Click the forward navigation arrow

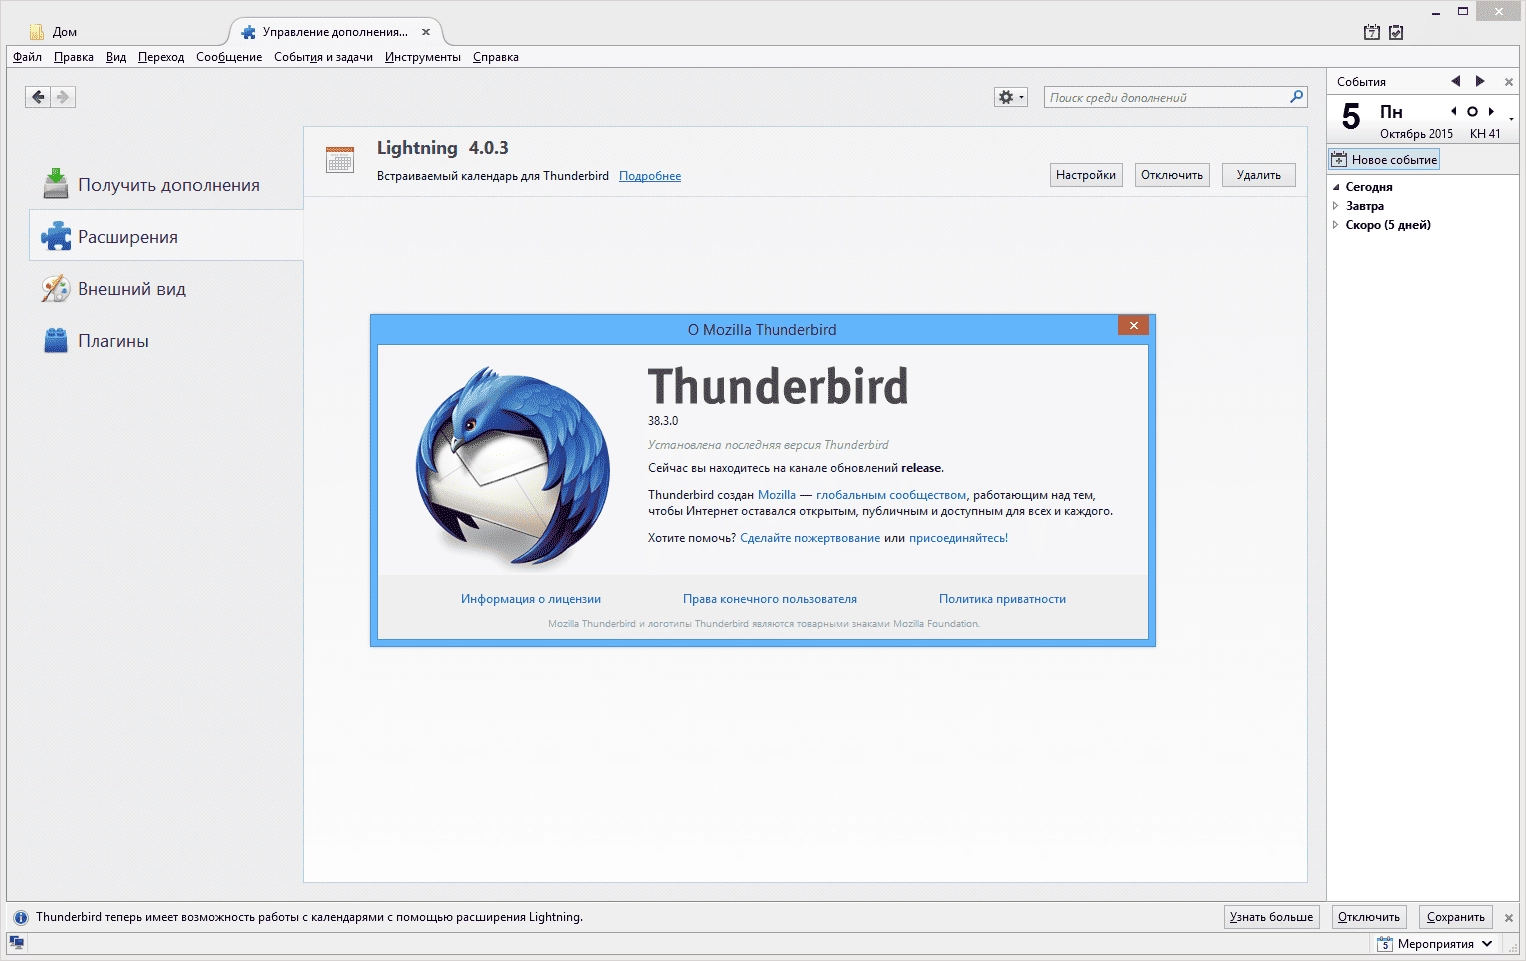(63, 97)
